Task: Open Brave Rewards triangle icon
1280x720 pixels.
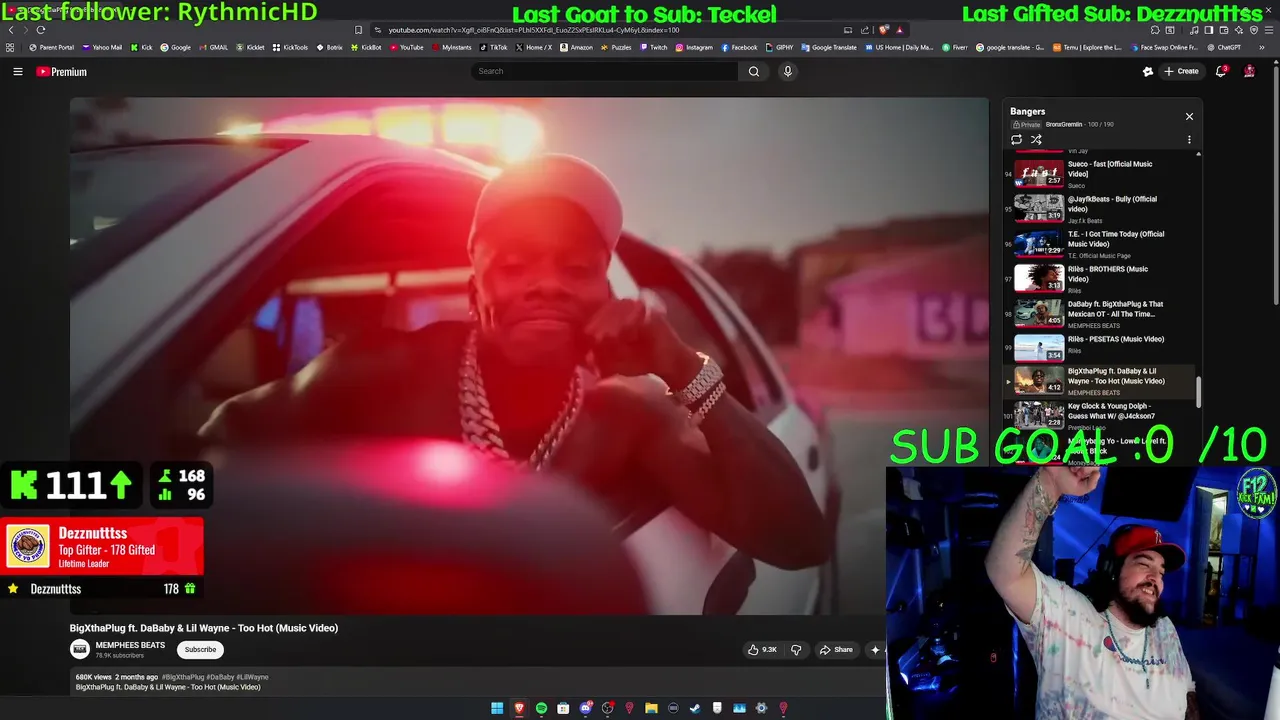Action: (x=899, y=30)
